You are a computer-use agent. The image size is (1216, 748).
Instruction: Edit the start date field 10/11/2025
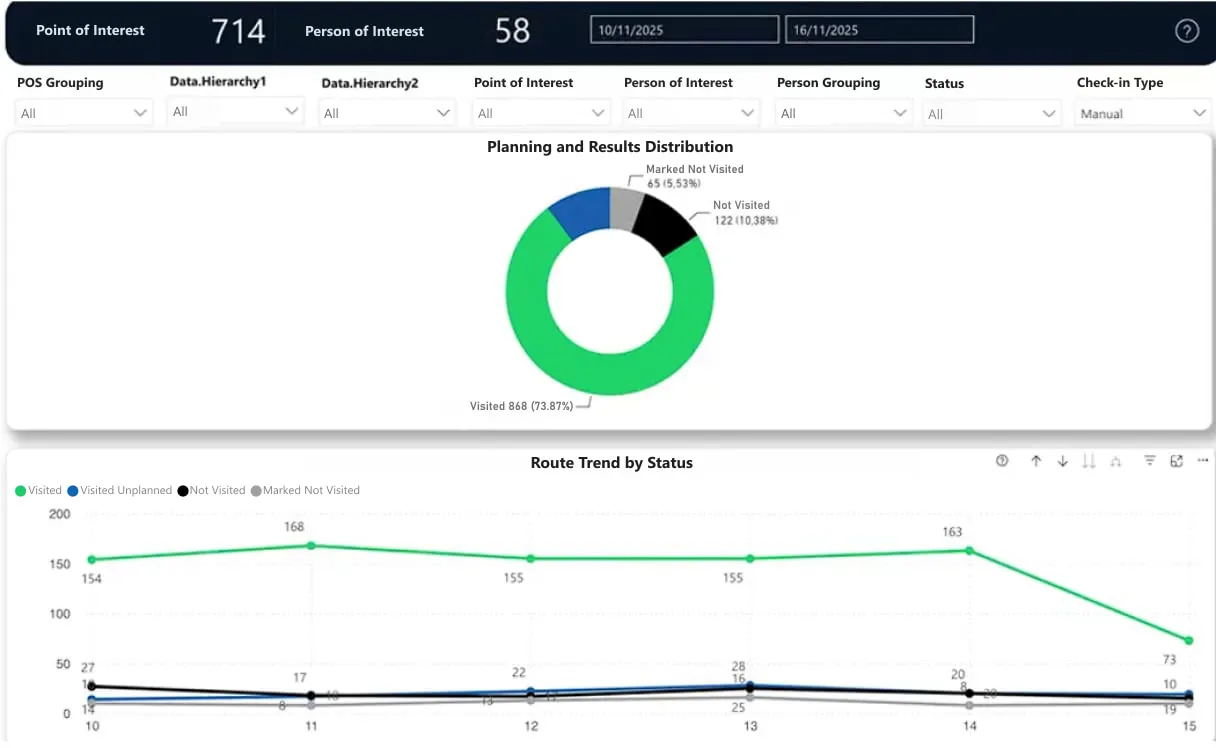tap(684, 30)
